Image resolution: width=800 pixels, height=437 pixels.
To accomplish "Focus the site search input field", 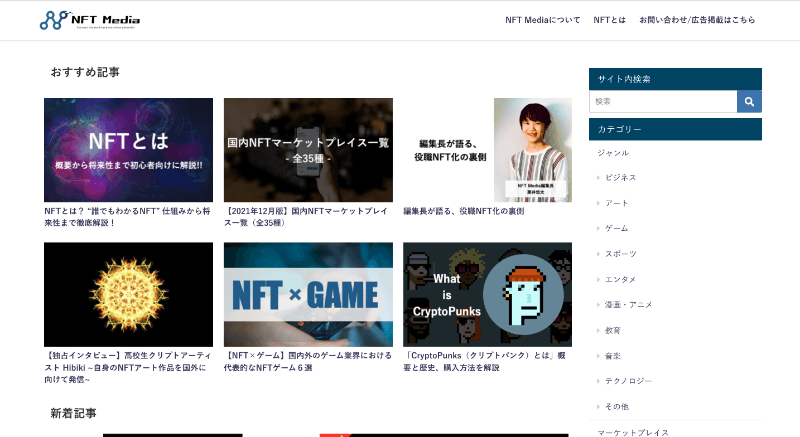I will pos(663,101).
